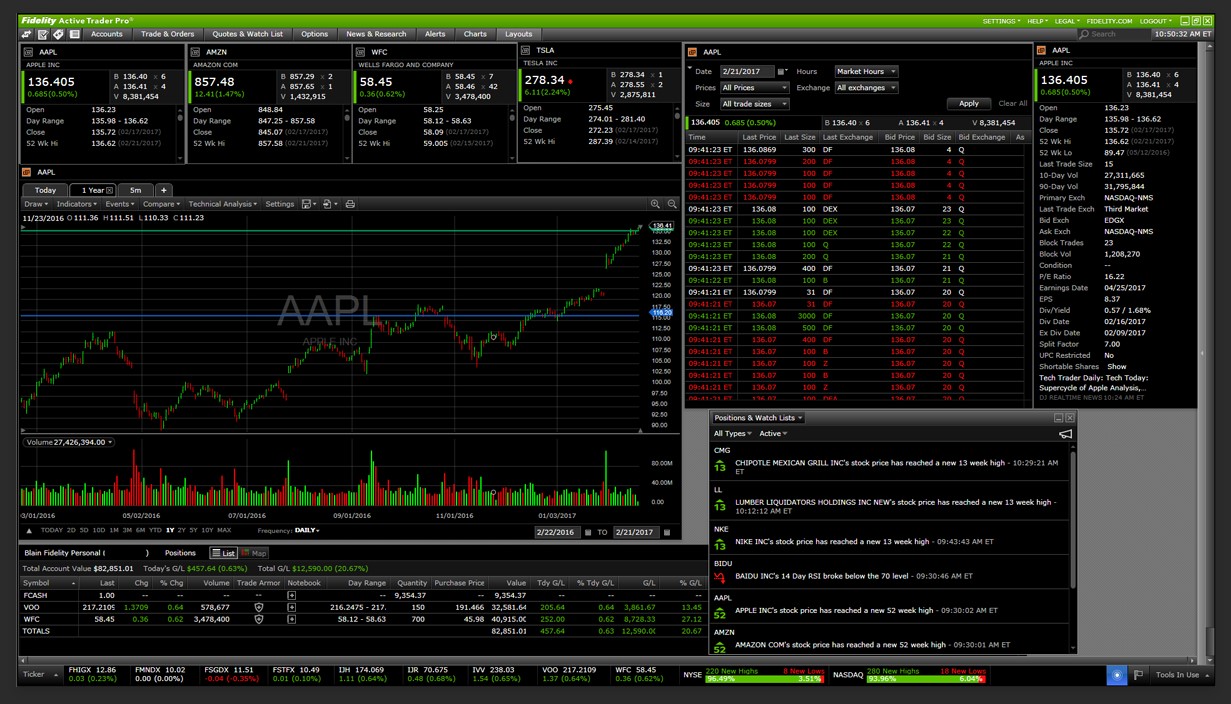The width and height of the screenshot is (1231, 704).
Task: Switch to the Today chart tab
Action: tap(44, 190)
